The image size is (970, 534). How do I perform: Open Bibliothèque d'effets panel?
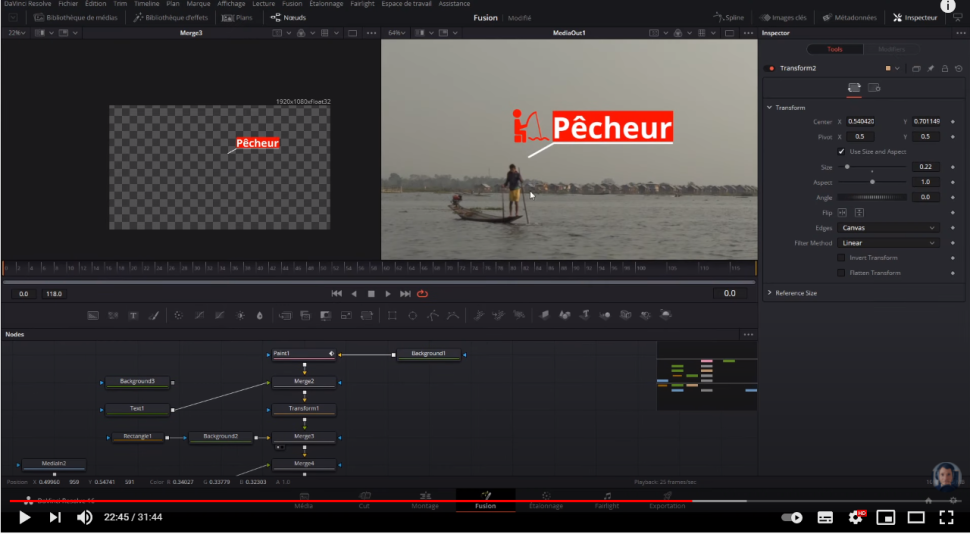[171, 18]
